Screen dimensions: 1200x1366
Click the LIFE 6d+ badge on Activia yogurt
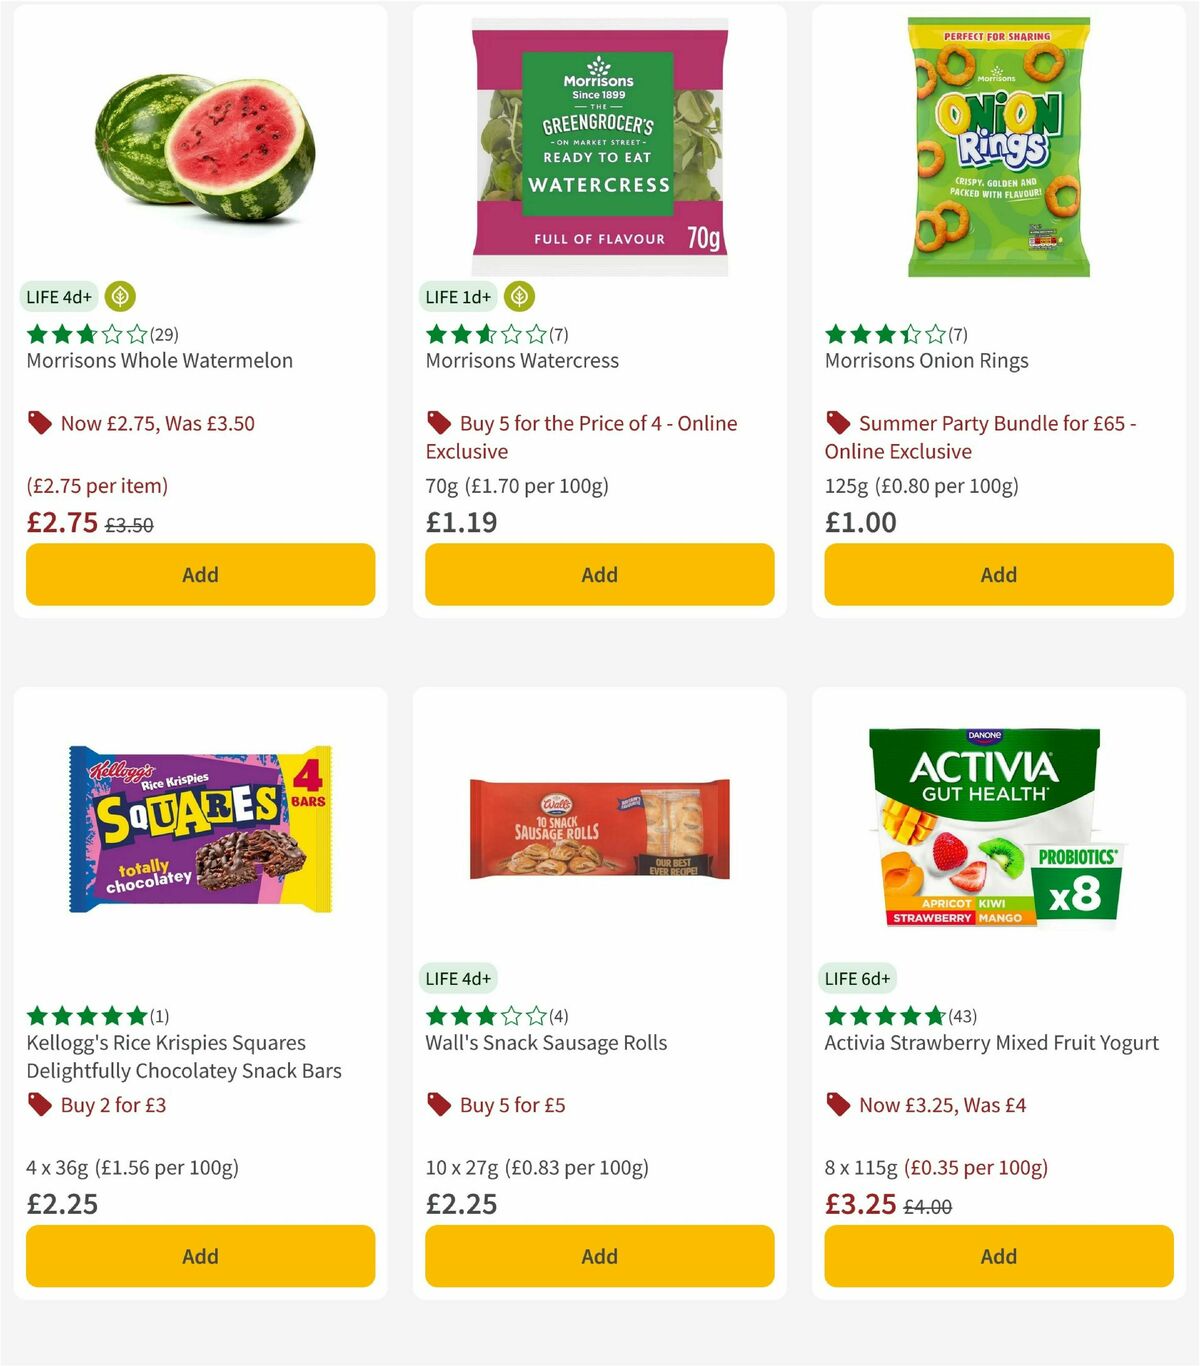[857, 978]
